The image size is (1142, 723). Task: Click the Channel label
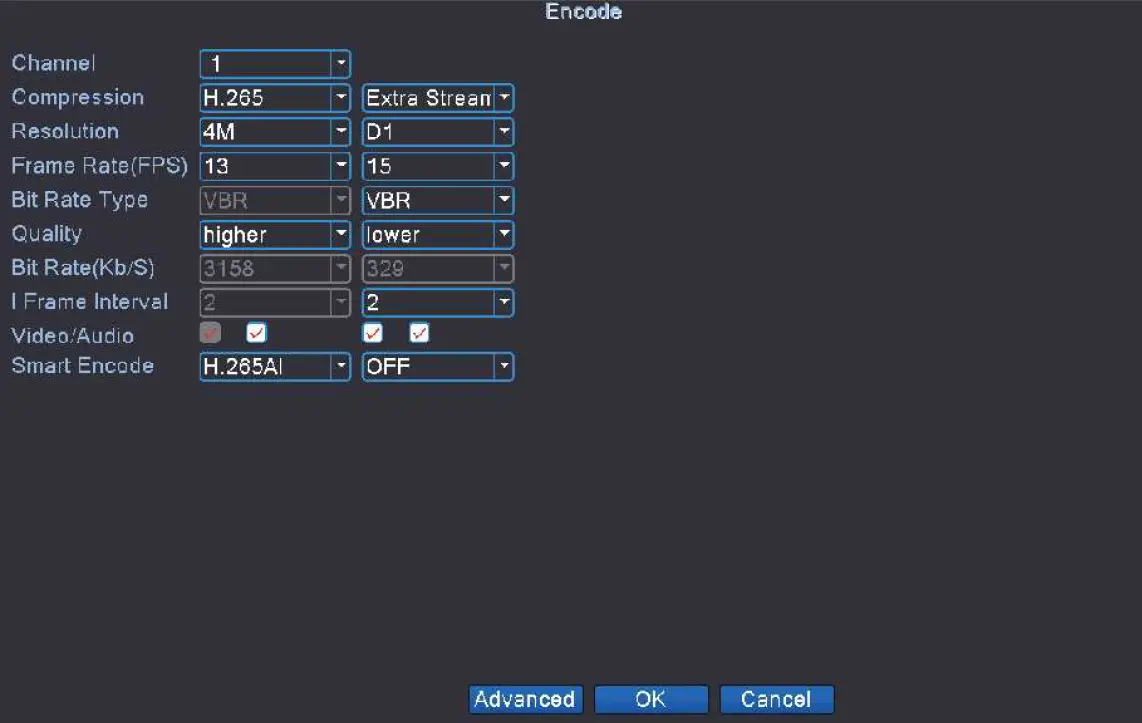tap(53, 63)
